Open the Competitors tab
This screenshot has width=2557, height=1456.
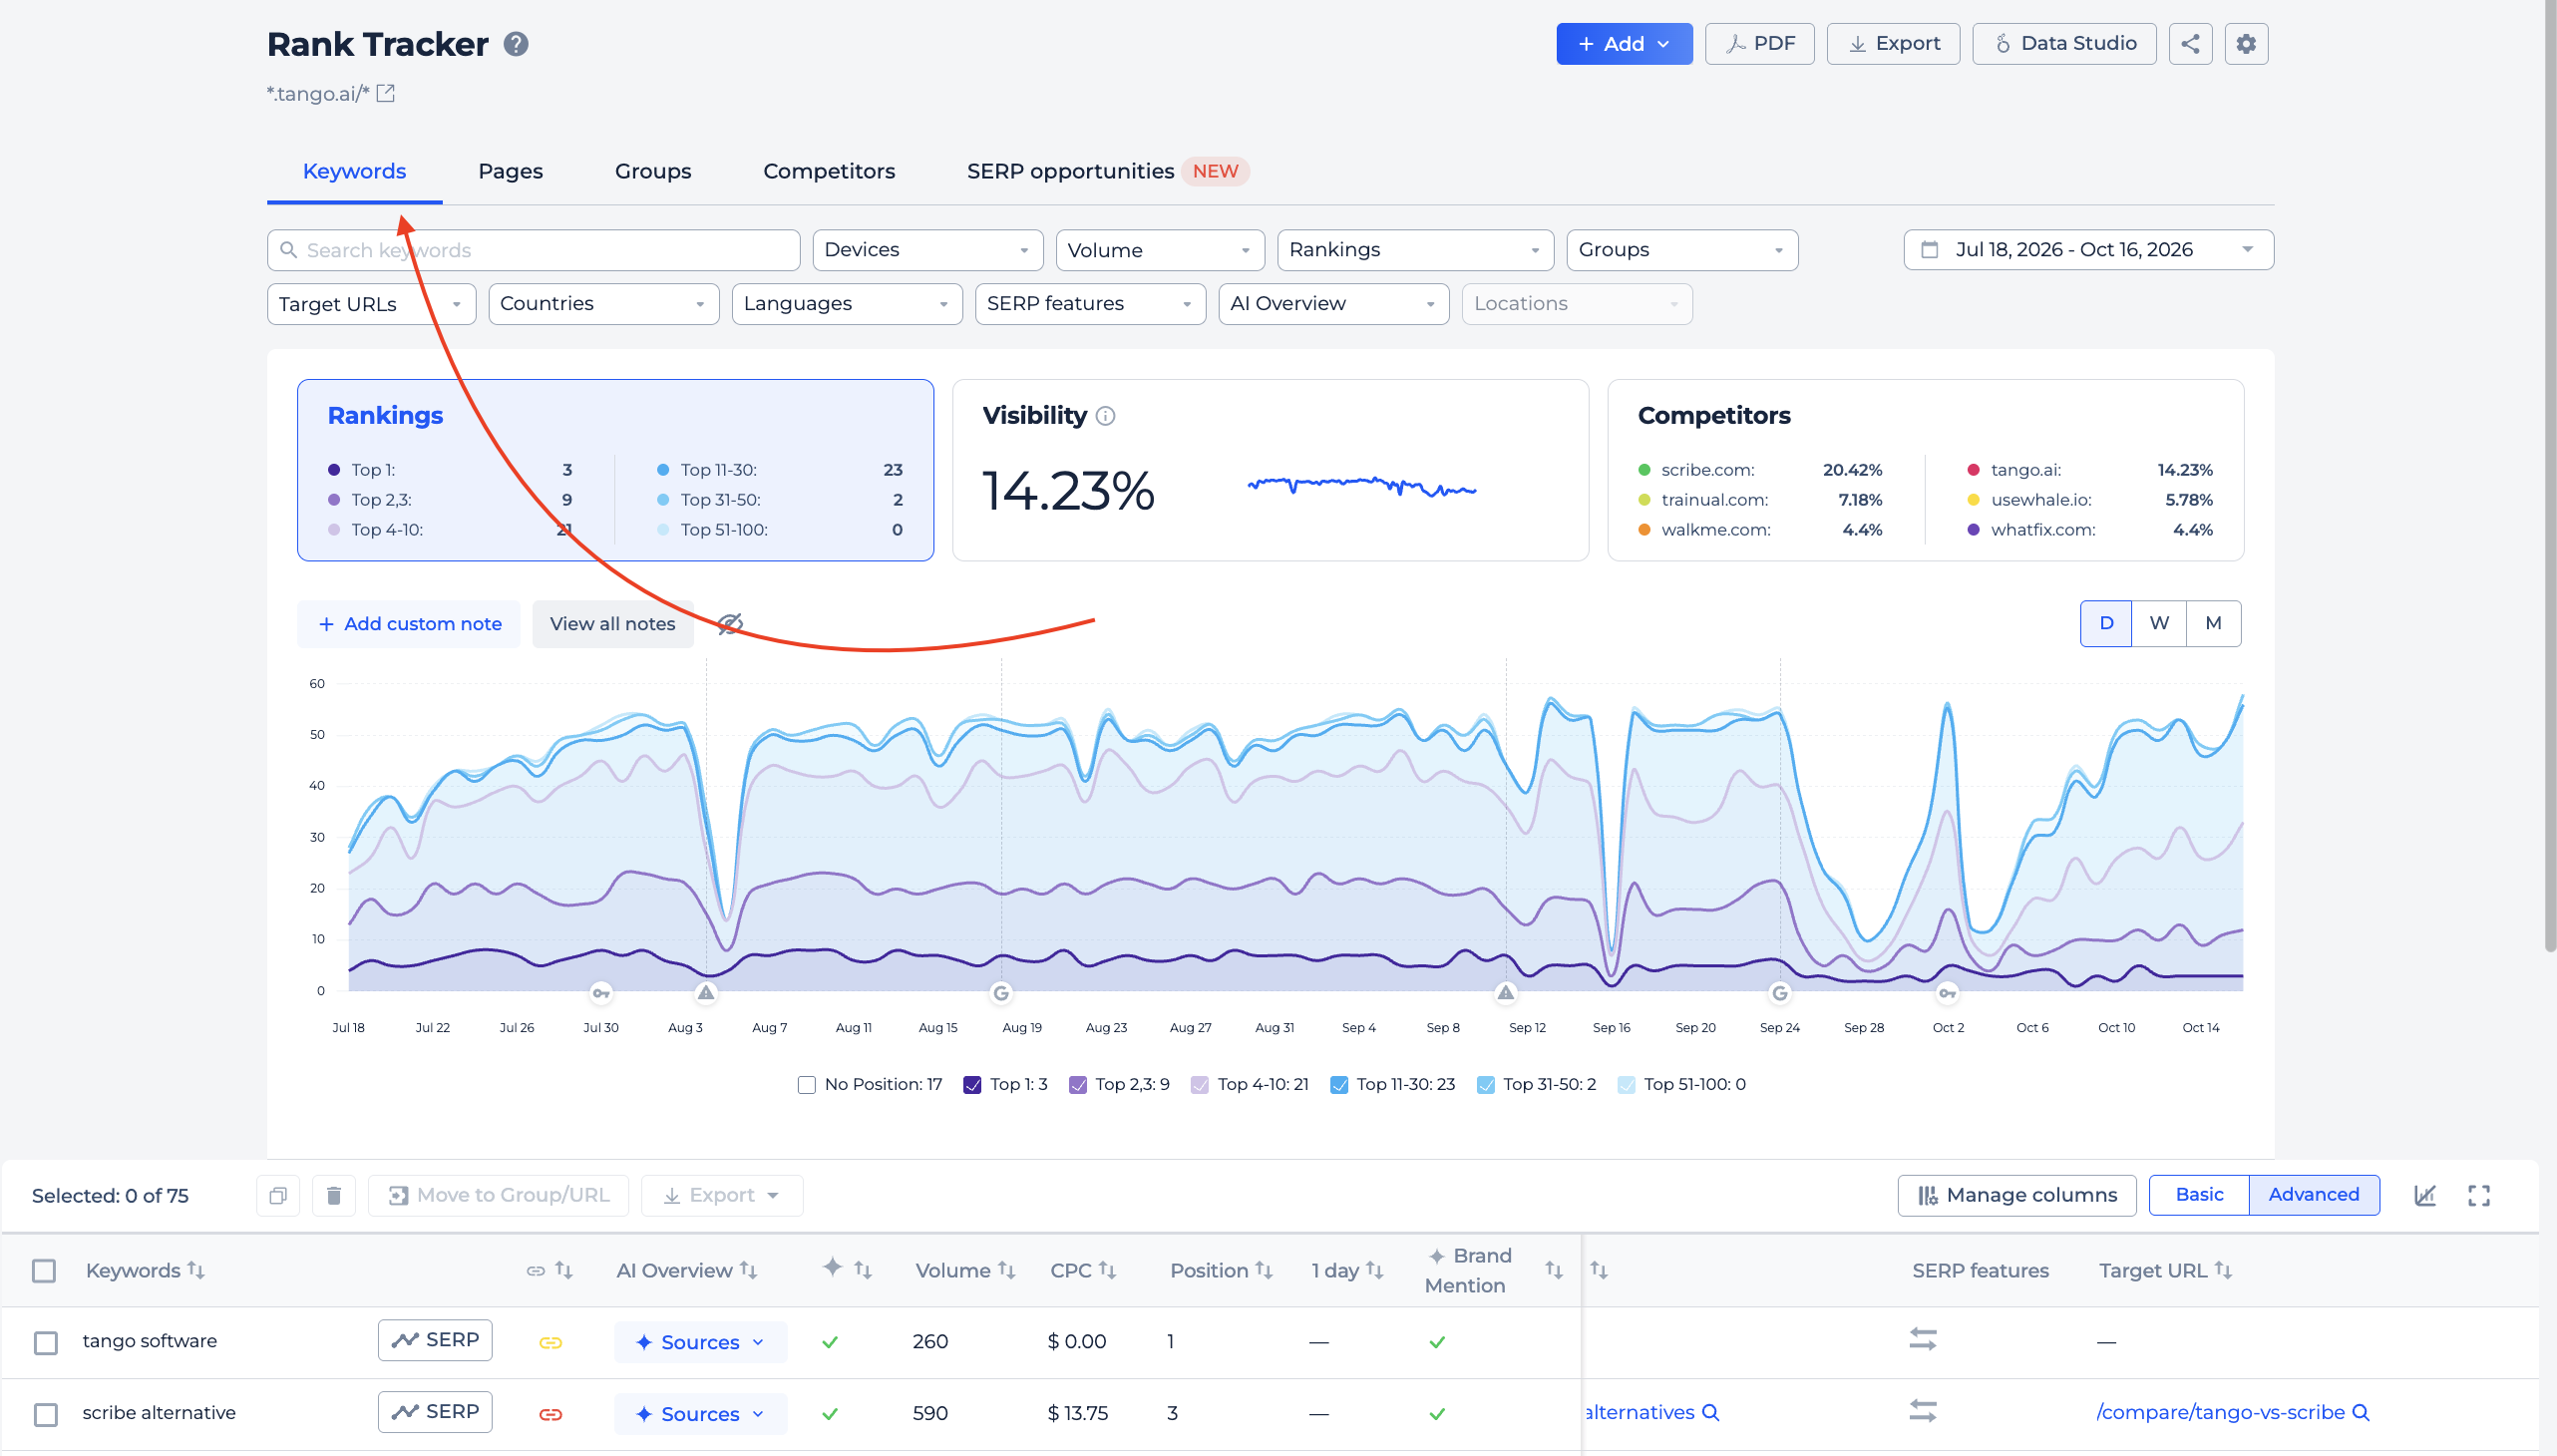(829, 171)
